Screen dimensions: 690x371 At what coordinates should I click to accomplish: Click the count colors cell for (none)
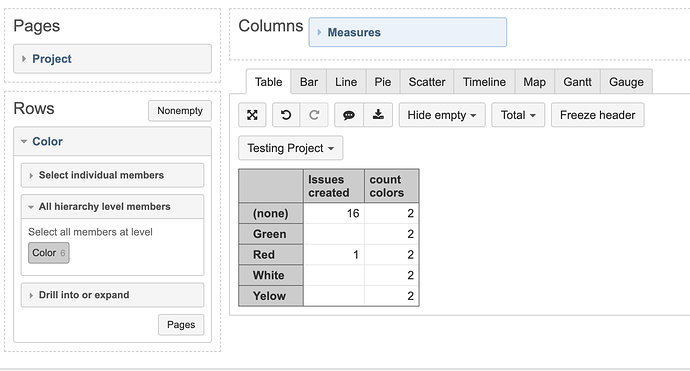pos(392,213)
